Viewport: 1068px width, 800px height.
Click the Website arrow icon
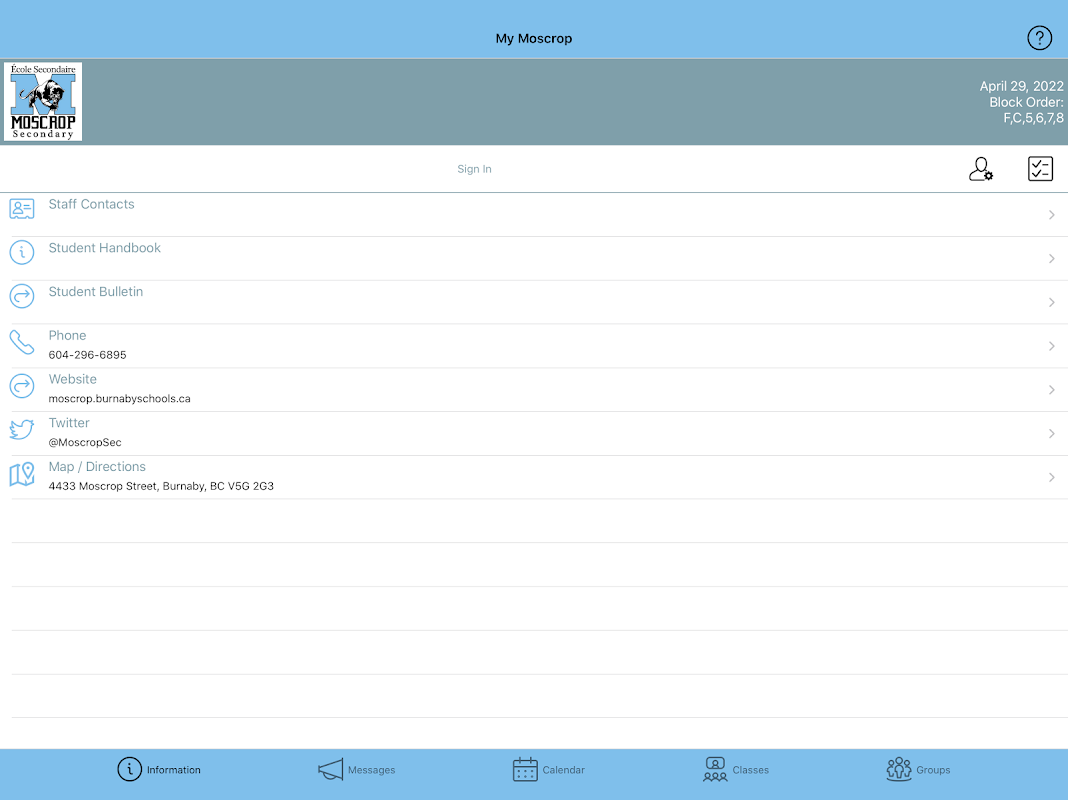click(22, 386)
